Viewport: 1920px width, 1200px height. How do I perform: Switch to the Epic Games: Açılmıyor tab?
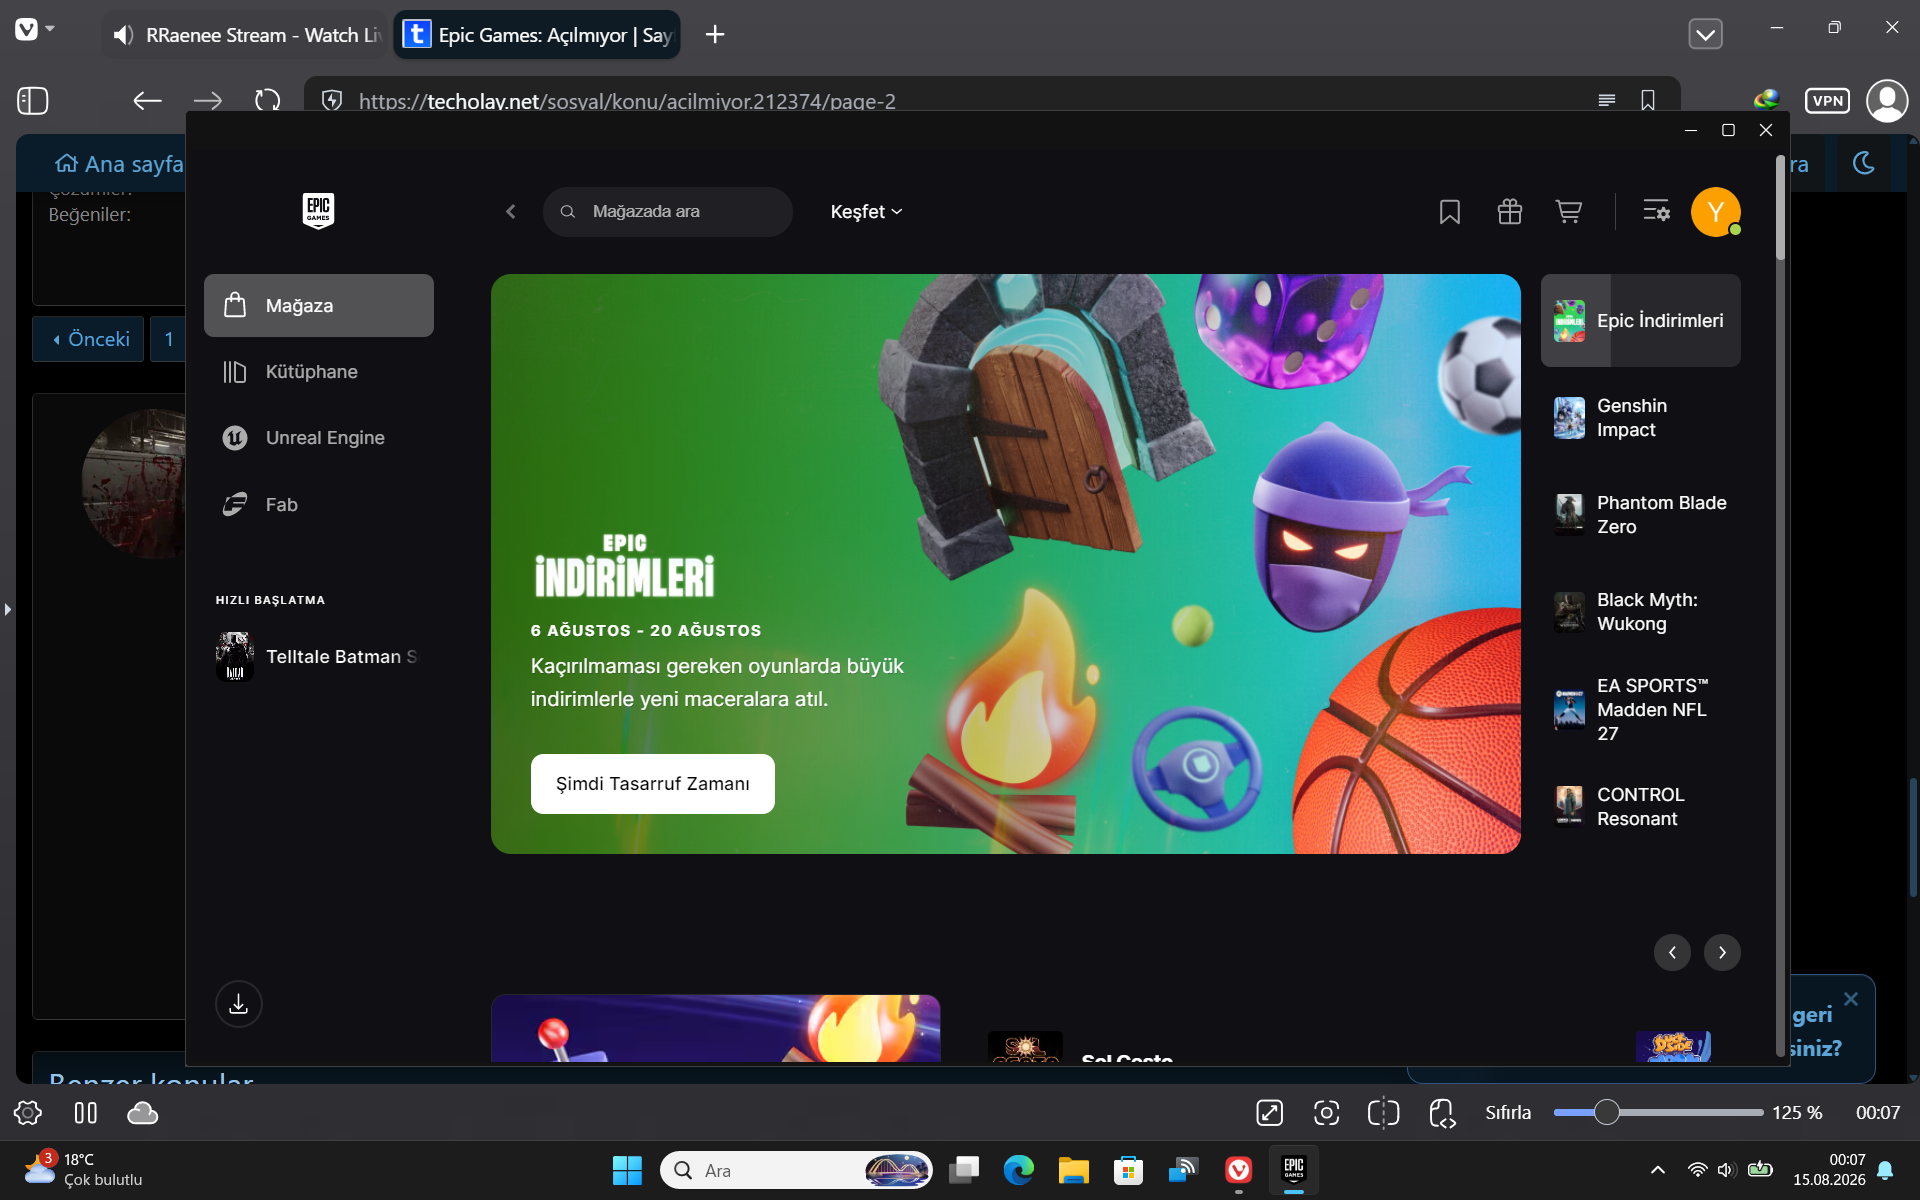point(537,35)
